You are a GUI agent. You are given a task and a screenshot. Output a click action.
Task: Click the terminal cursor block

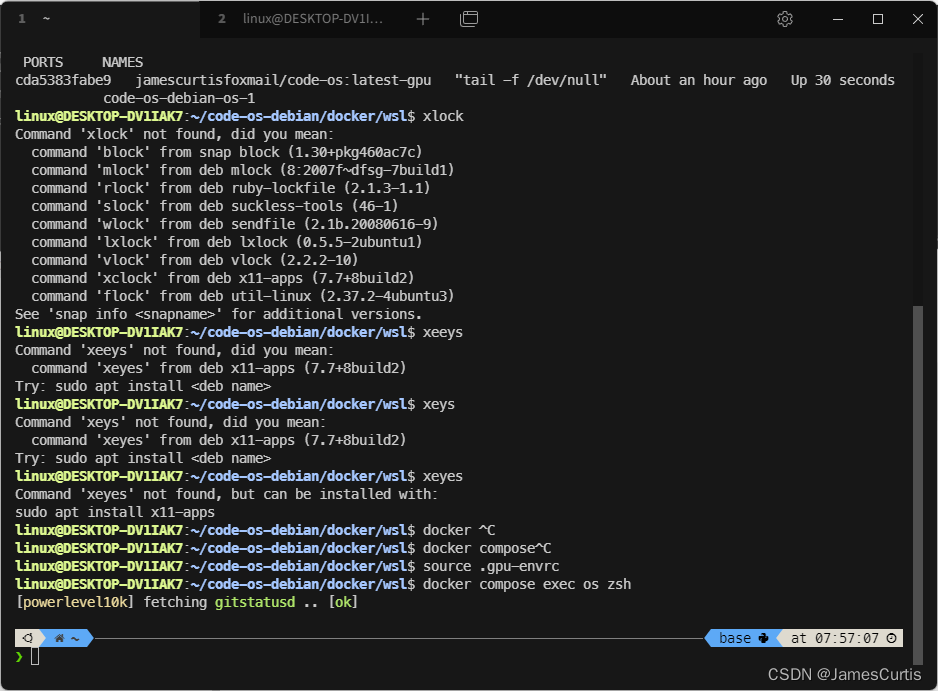tap(35, 656)
